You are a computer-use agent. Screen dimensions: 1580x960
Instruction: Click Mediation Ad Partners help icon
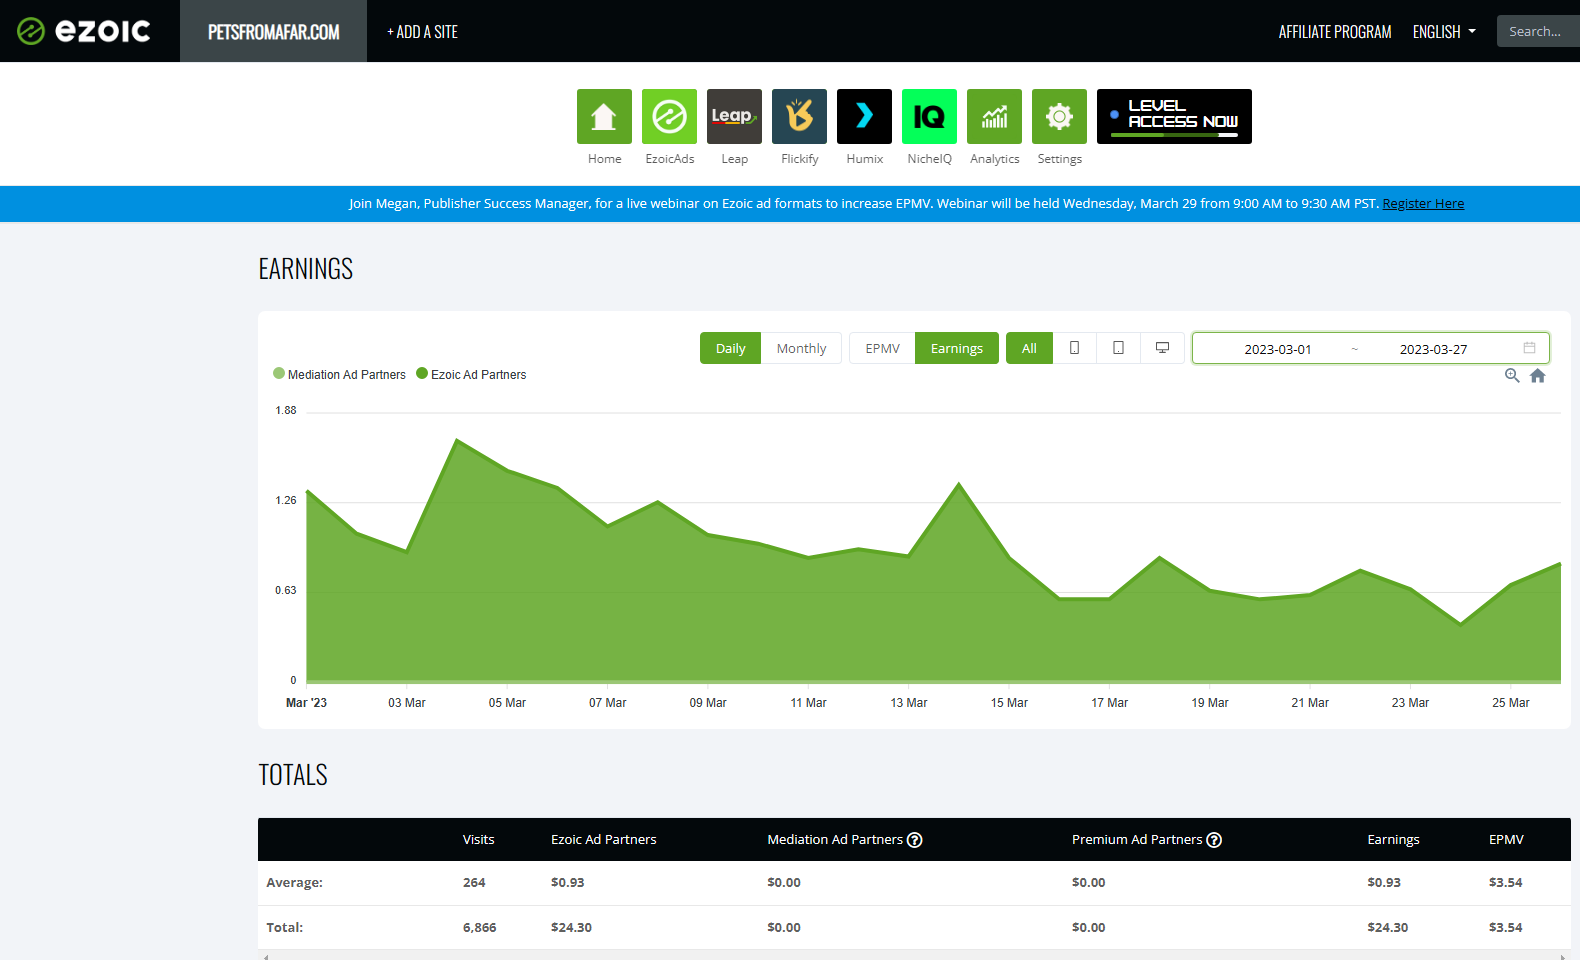coord(914,840)
